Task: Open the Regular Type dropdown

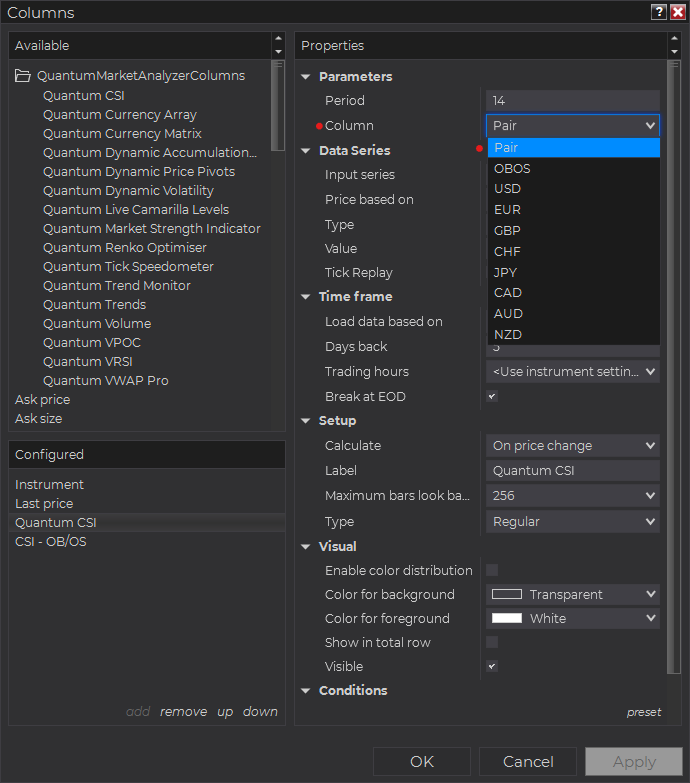Action: click(x=573, y=521)
